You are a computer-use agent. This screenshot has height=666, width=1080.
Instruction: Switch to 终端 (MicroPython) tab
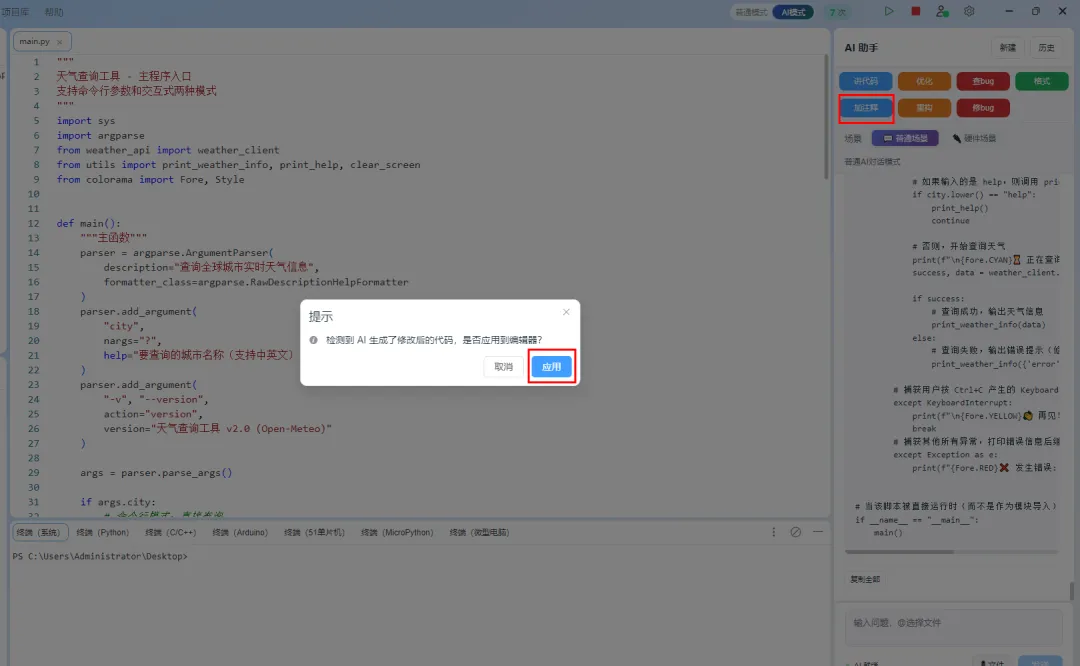pyautogui.click(x=397, y=532)
